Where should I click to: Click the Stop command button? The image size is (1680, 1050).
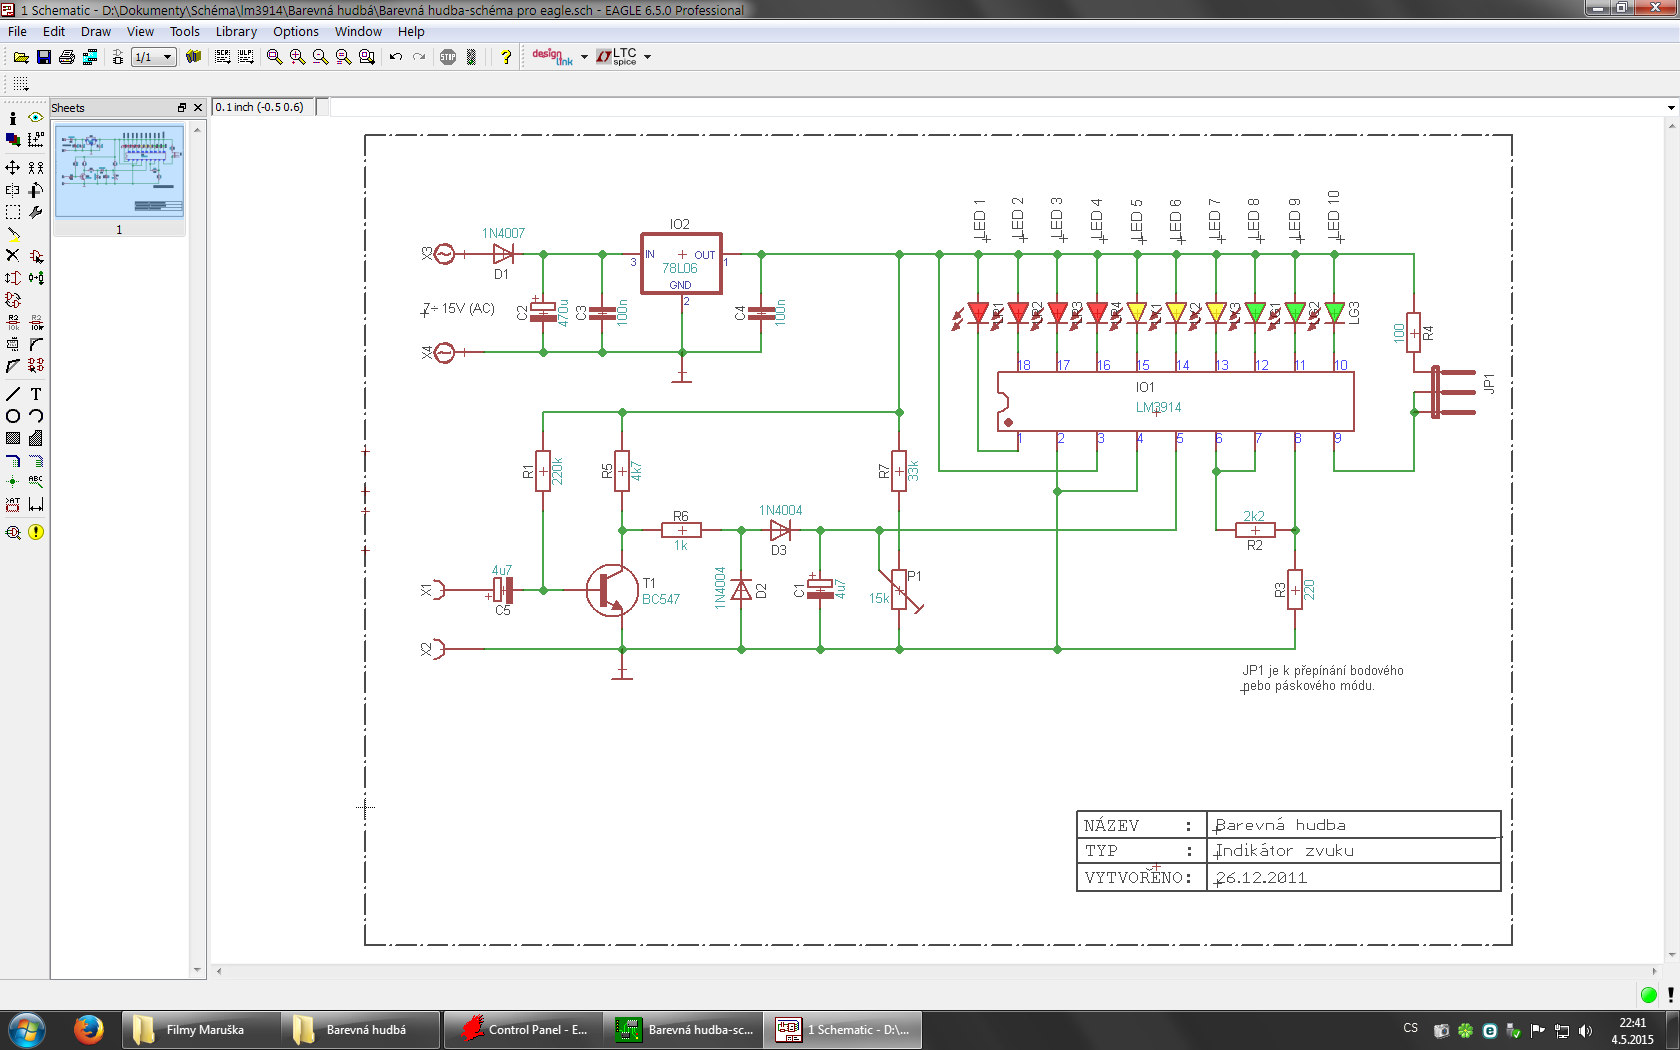coord(448,57)
